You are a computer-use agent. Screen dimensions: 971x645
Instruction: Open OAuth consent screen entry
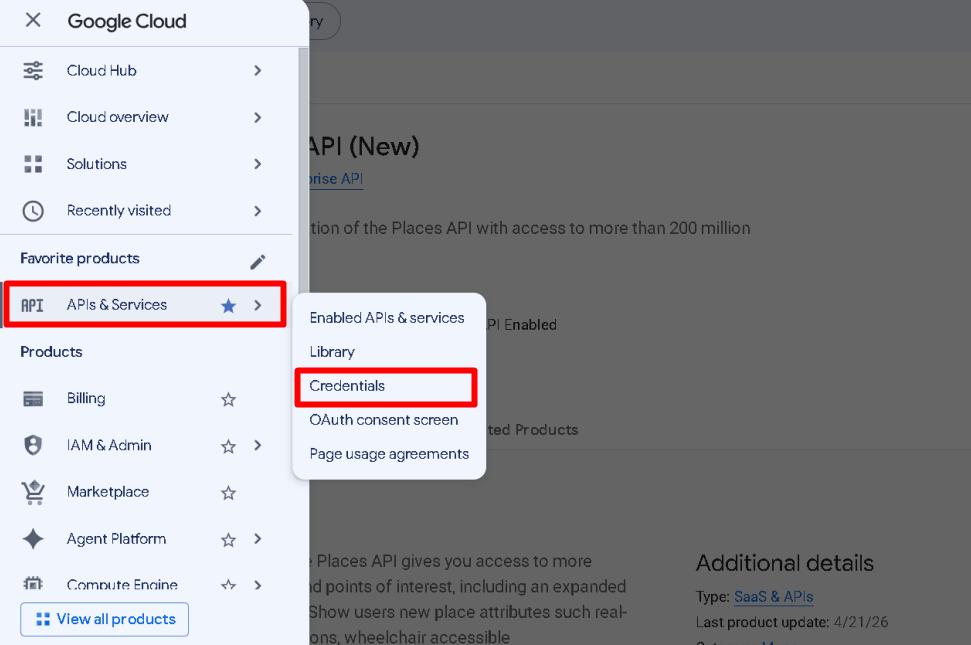pyautogui.click(x=384, y=420)
